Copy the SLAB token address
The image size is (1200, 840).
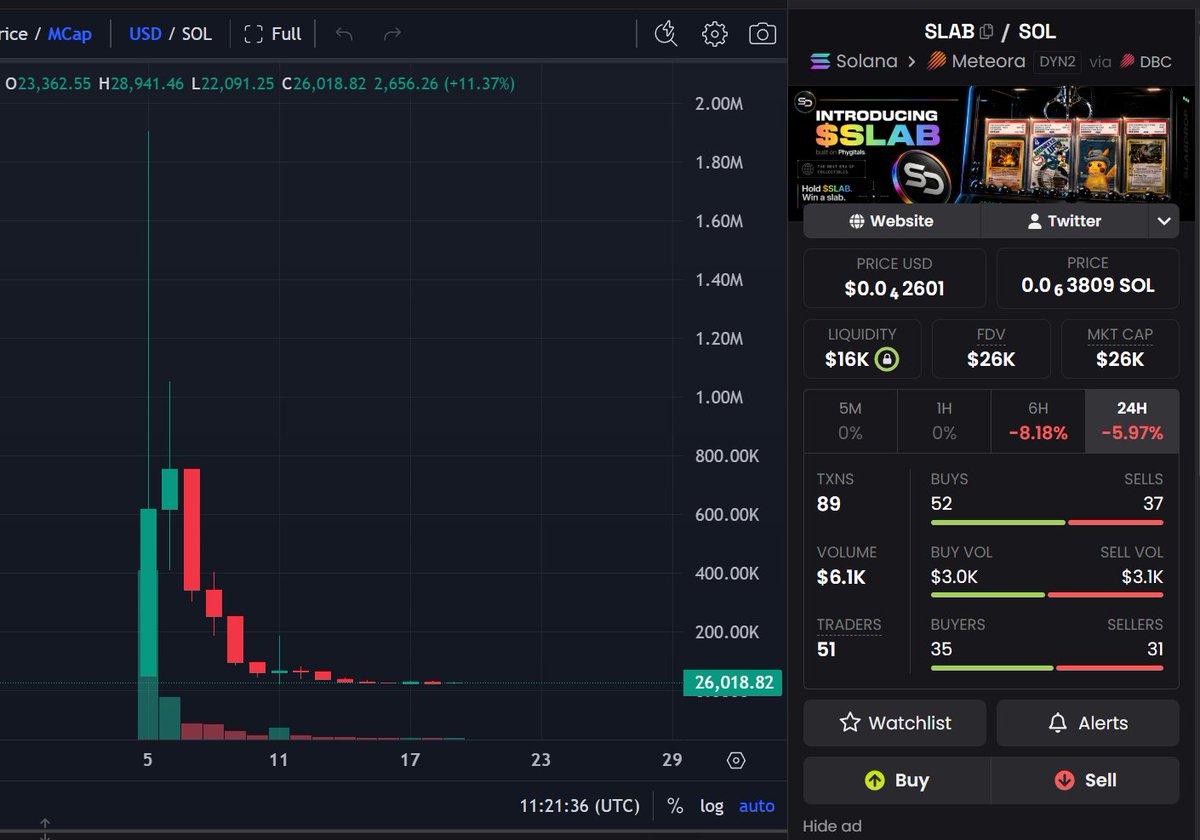click(x=988, y=32)
